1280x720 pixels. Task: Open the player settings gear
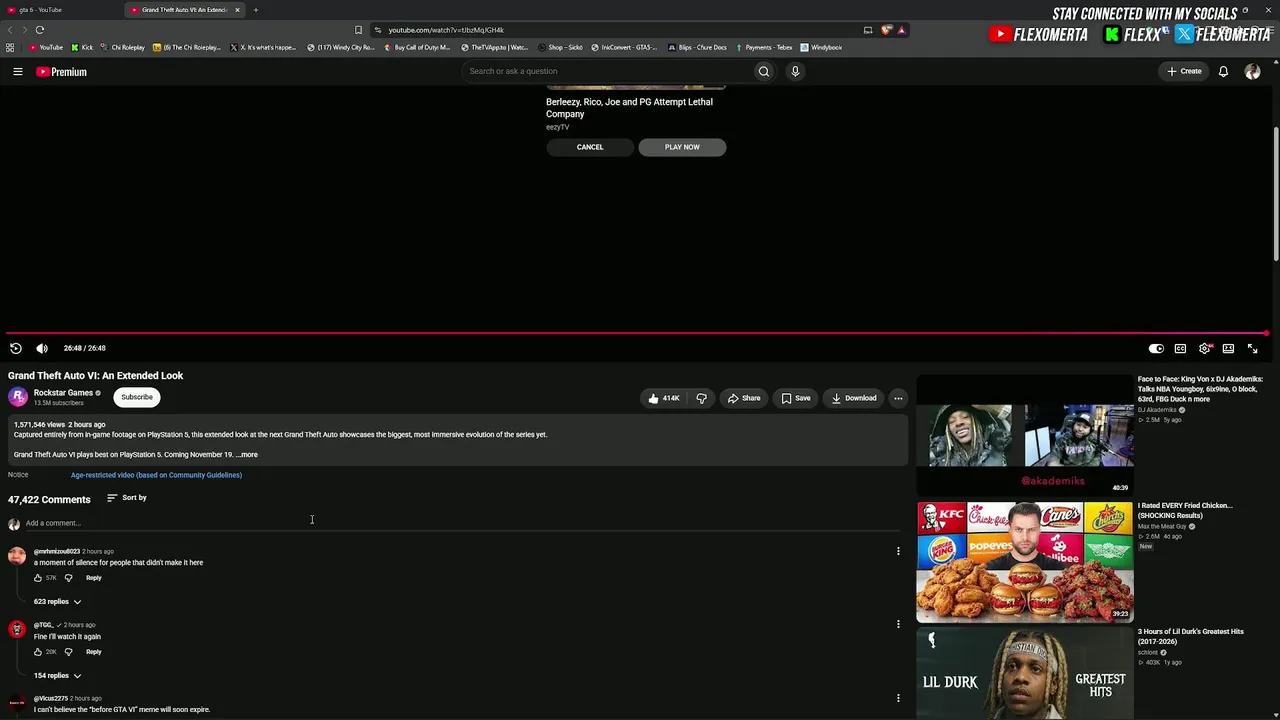[x=1205, y=348]
